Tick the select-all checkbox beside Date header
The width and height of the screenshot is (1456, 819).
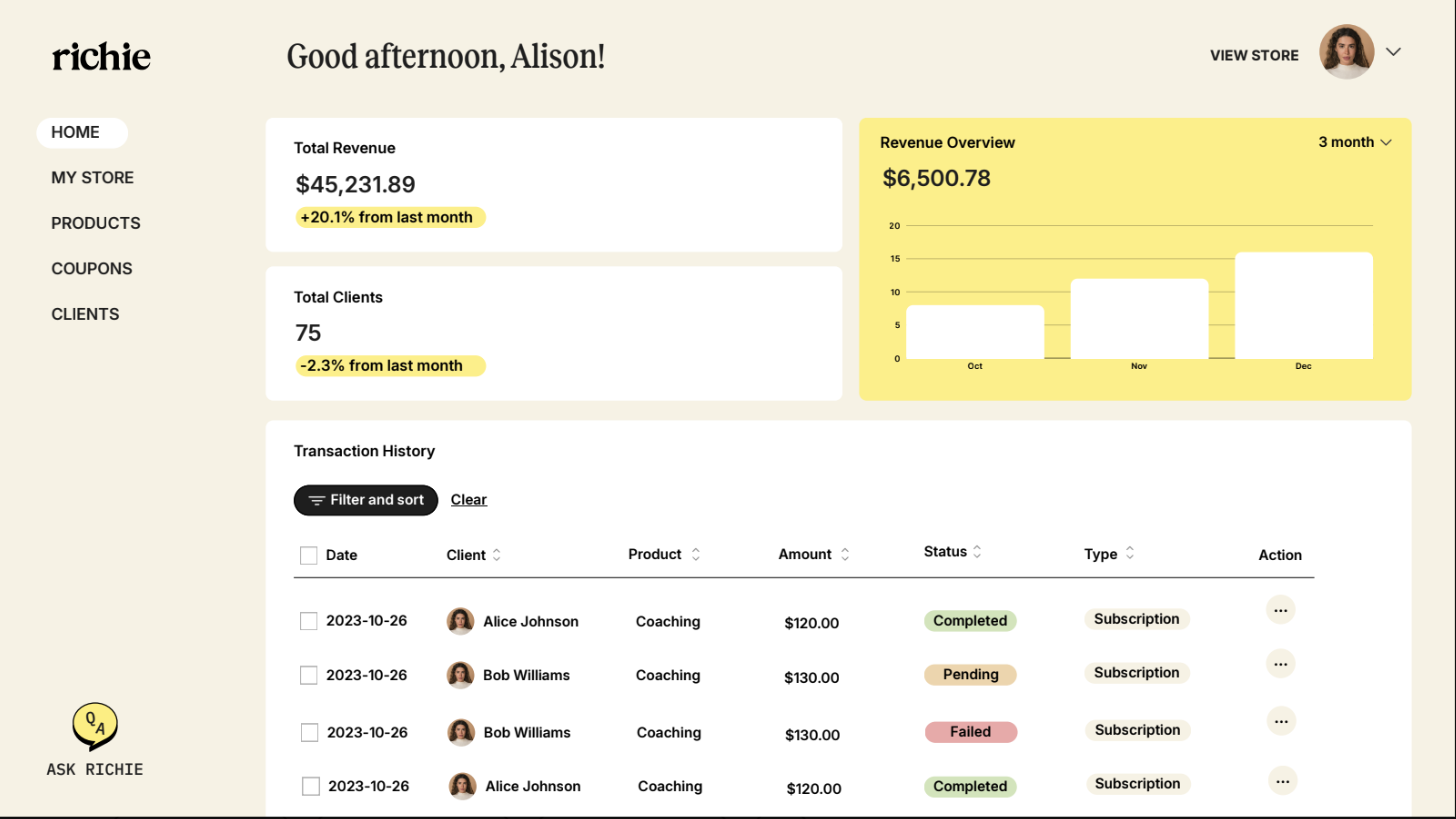pos(309,555)
